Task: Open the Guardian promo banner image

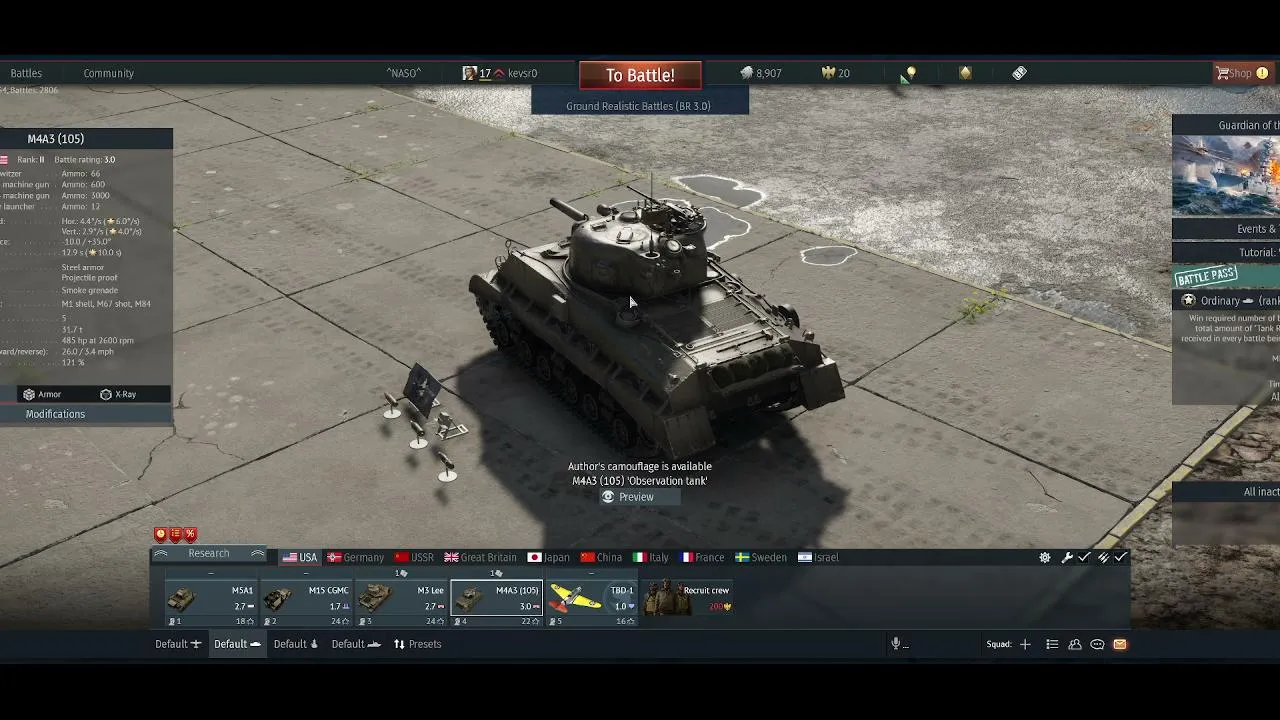Action: pyautogui.click(x=1226, y=176)
